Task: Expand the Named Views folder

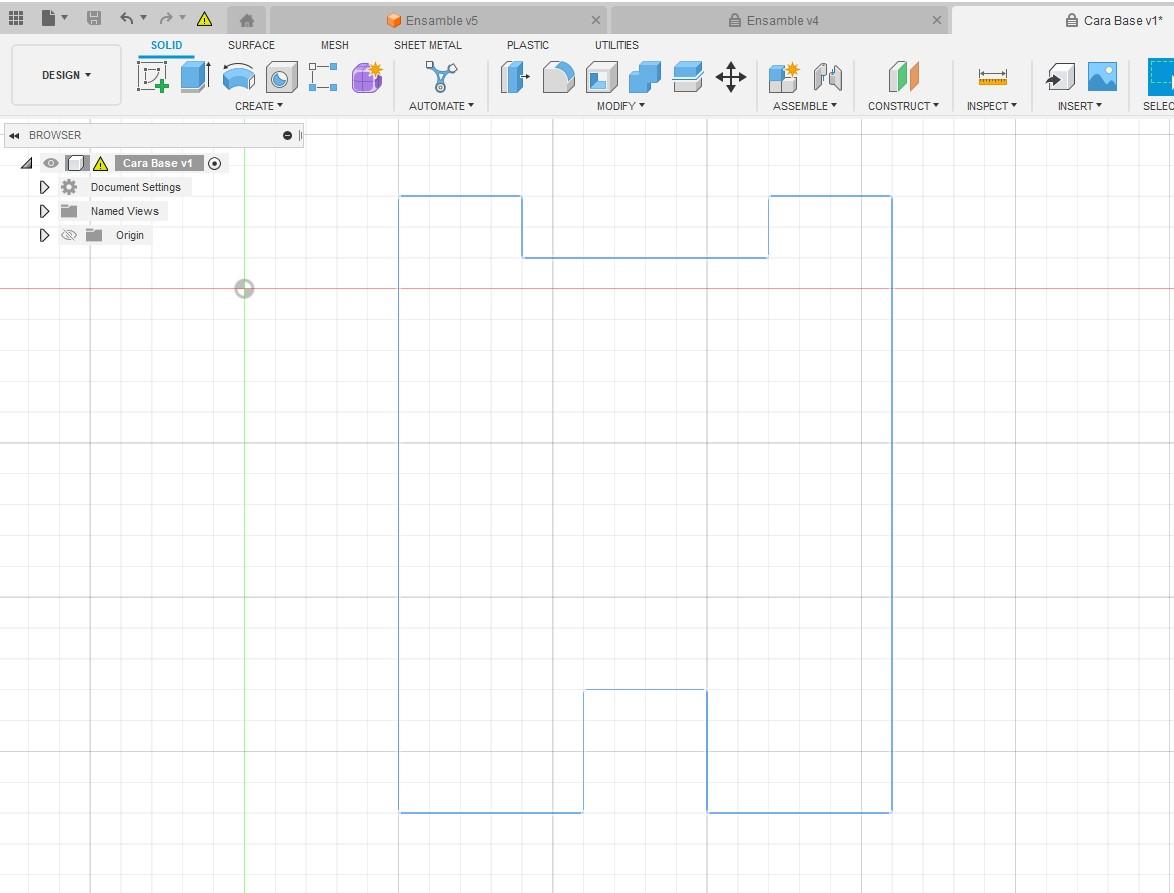Action: point(44,211)
